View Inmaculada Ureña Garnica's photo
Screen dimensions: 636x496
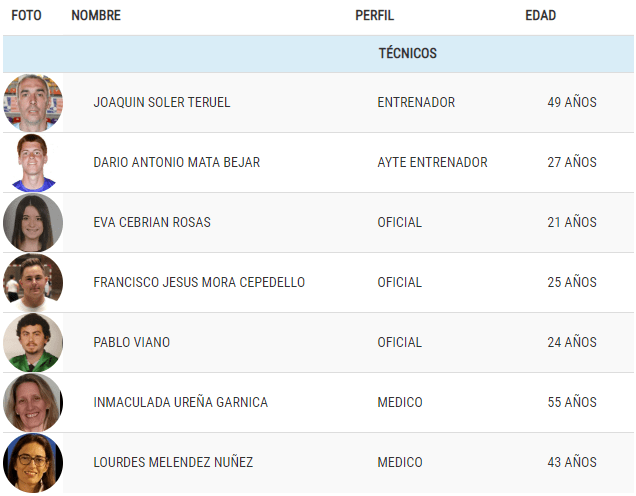click(33, 403)
